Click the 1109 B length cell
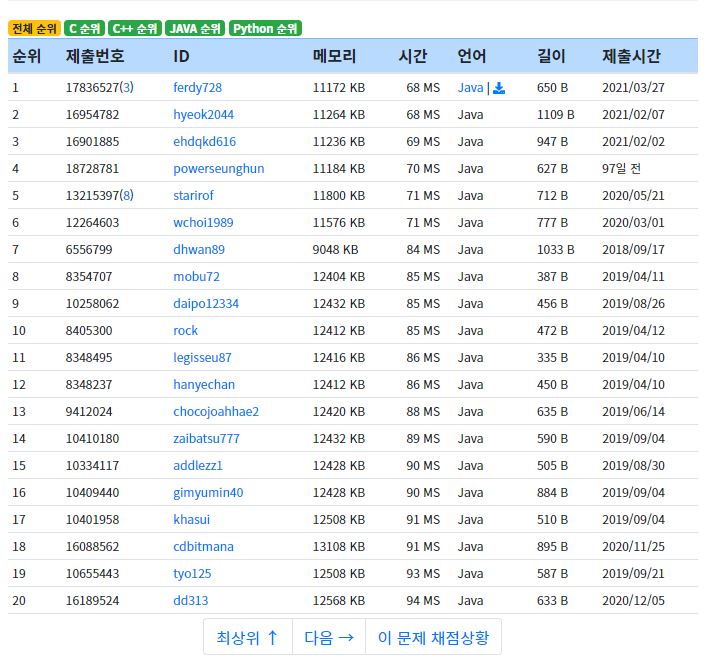Screen dimensions: 718x671 coord(555,115)
